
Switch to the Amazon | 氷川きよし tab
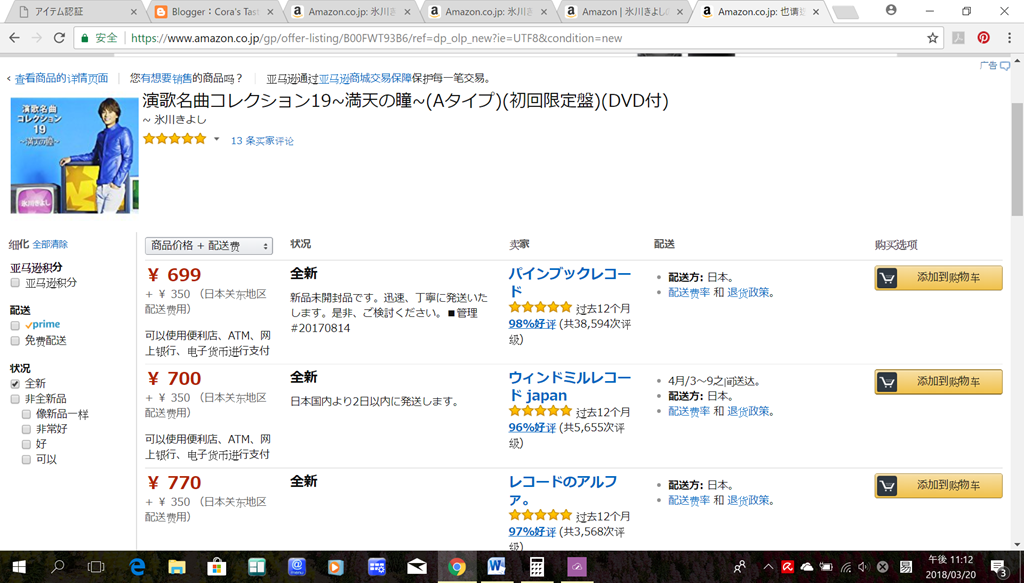tap(625, 11)
